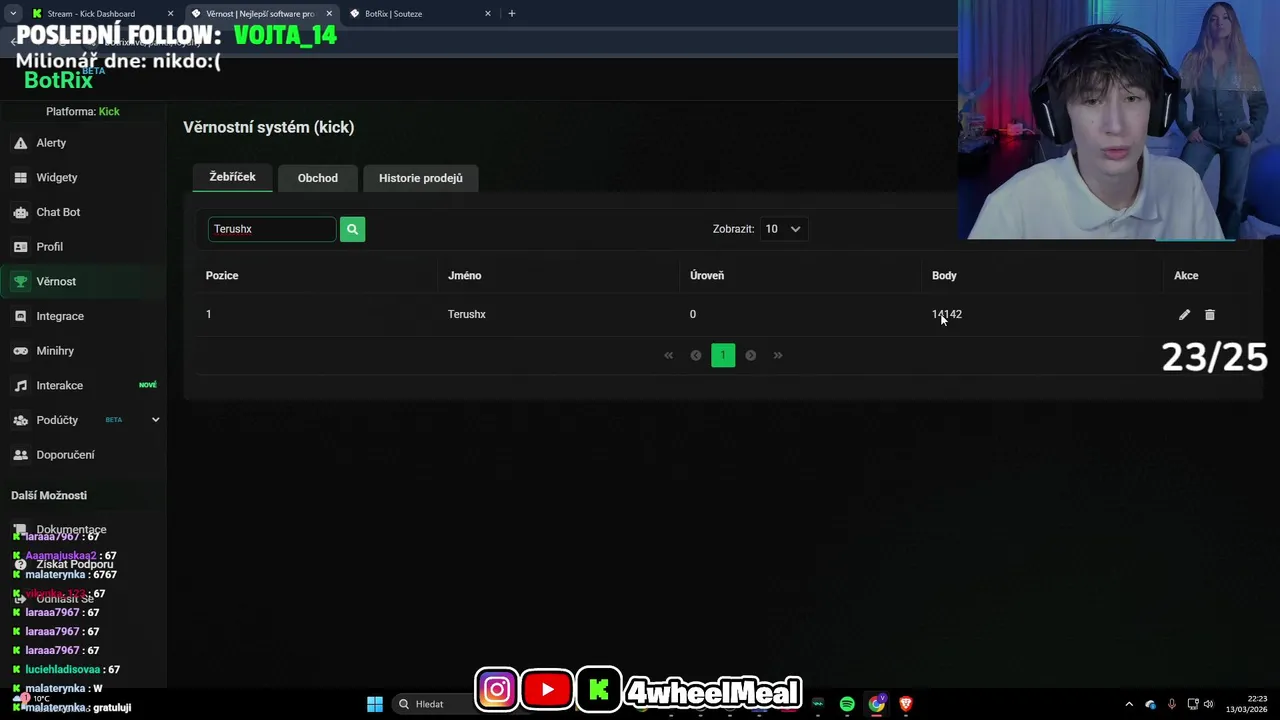Click the Další Možnosti heading
Image resolution: width=1280 pixels, height=720 pixels.
pyautogui.click(x=49, y=496)
